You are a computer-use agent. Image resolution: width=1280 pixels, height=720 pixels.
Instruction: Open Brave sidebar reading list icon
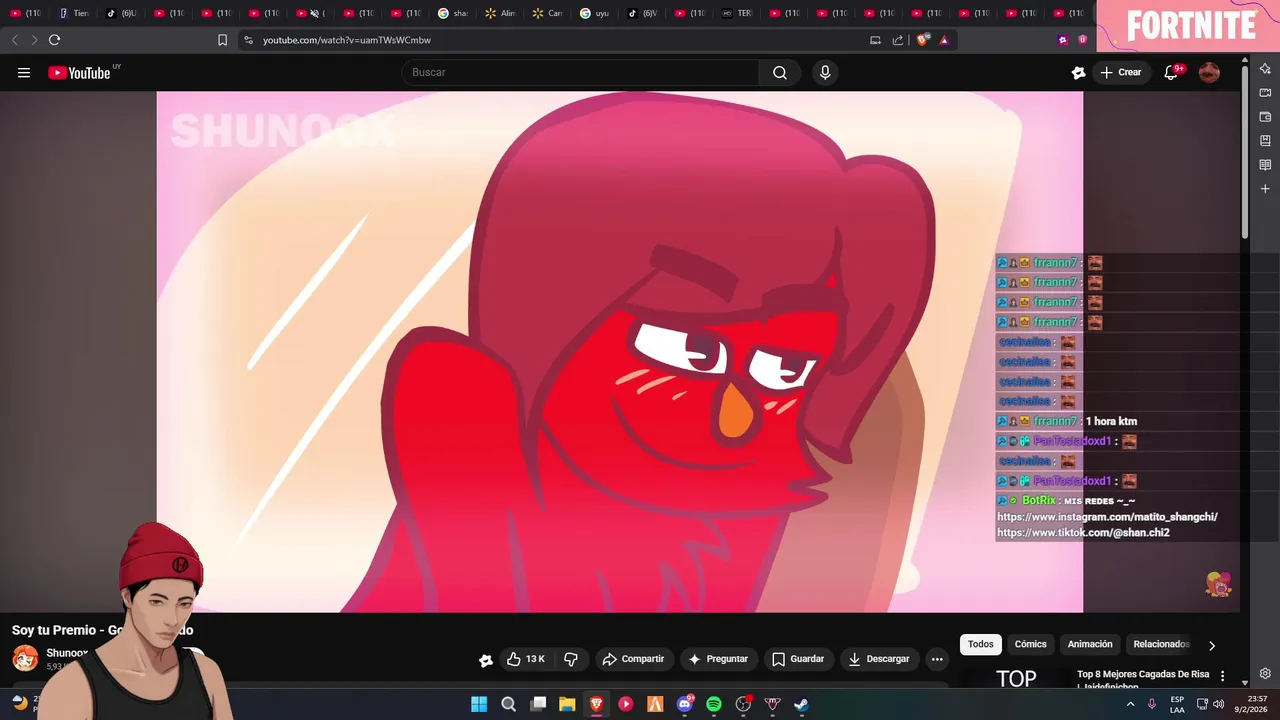(1265, 165)
